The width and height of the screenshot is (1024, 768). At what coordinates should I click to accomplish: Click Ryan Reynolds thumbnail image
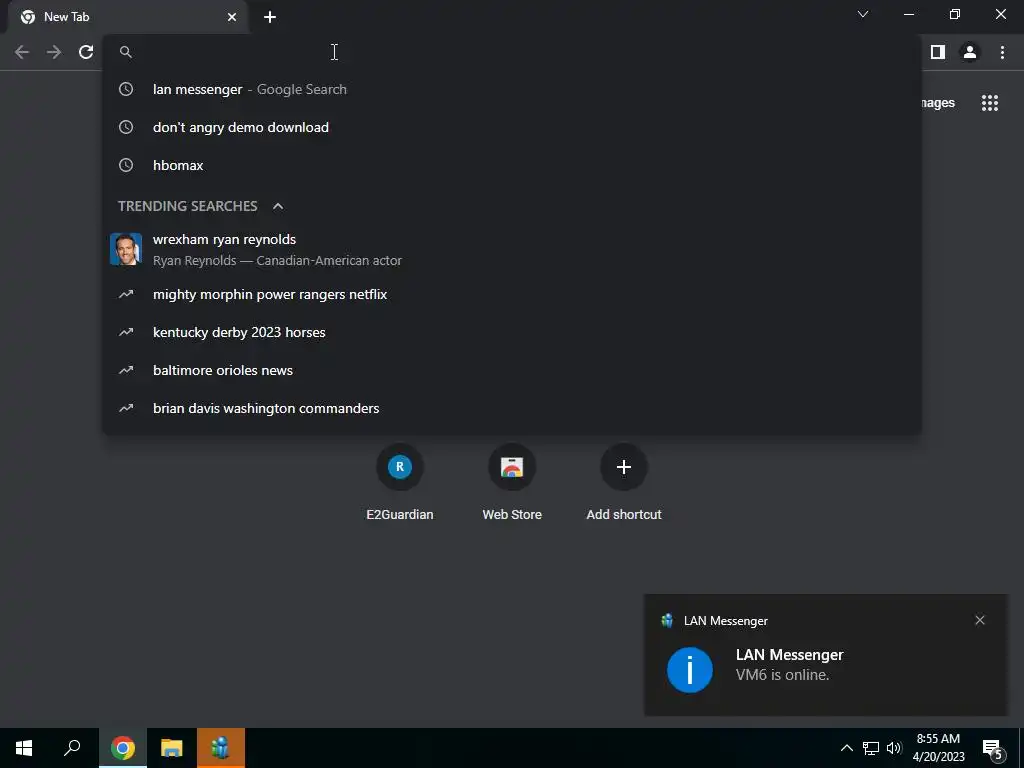click(x=126, y=249)
